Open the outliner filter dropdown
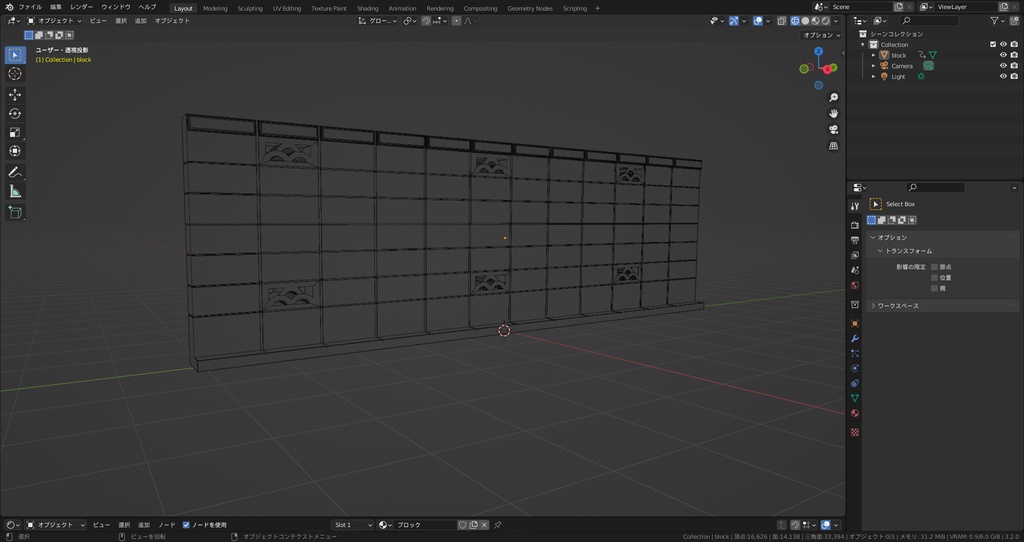 coord(997,21)
